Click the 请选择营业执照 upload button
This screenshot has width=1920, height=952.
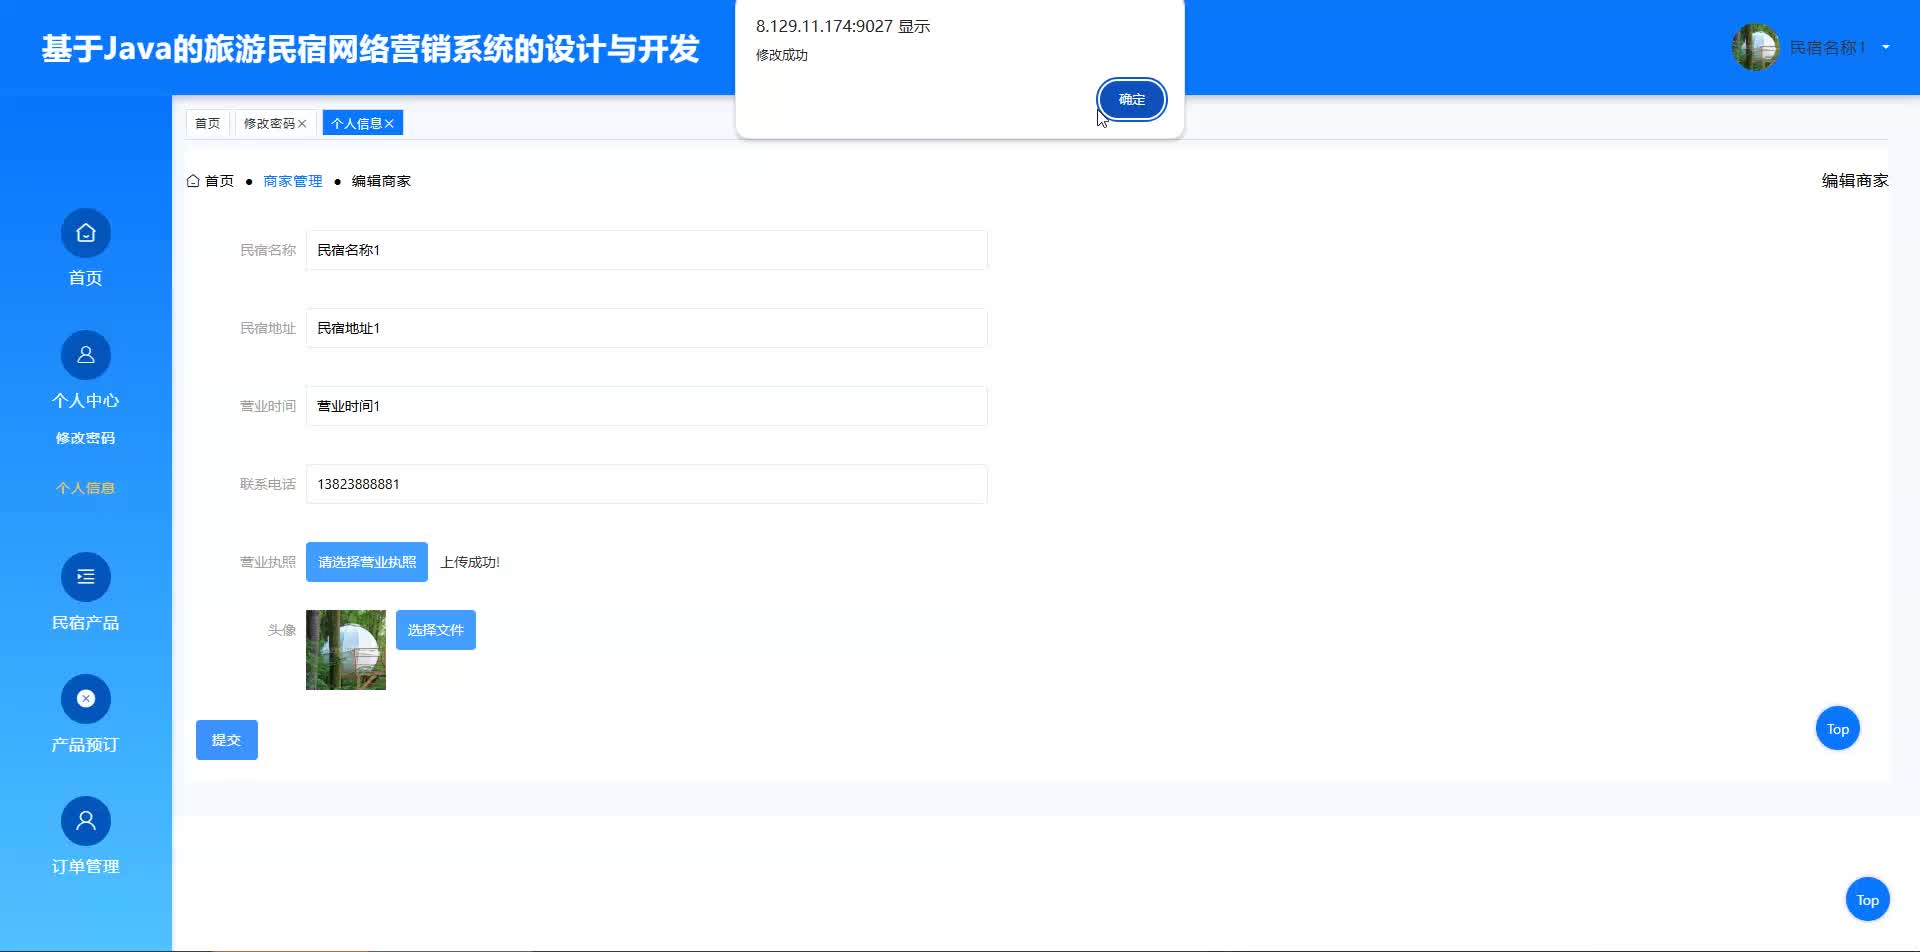tap(366, 561)
